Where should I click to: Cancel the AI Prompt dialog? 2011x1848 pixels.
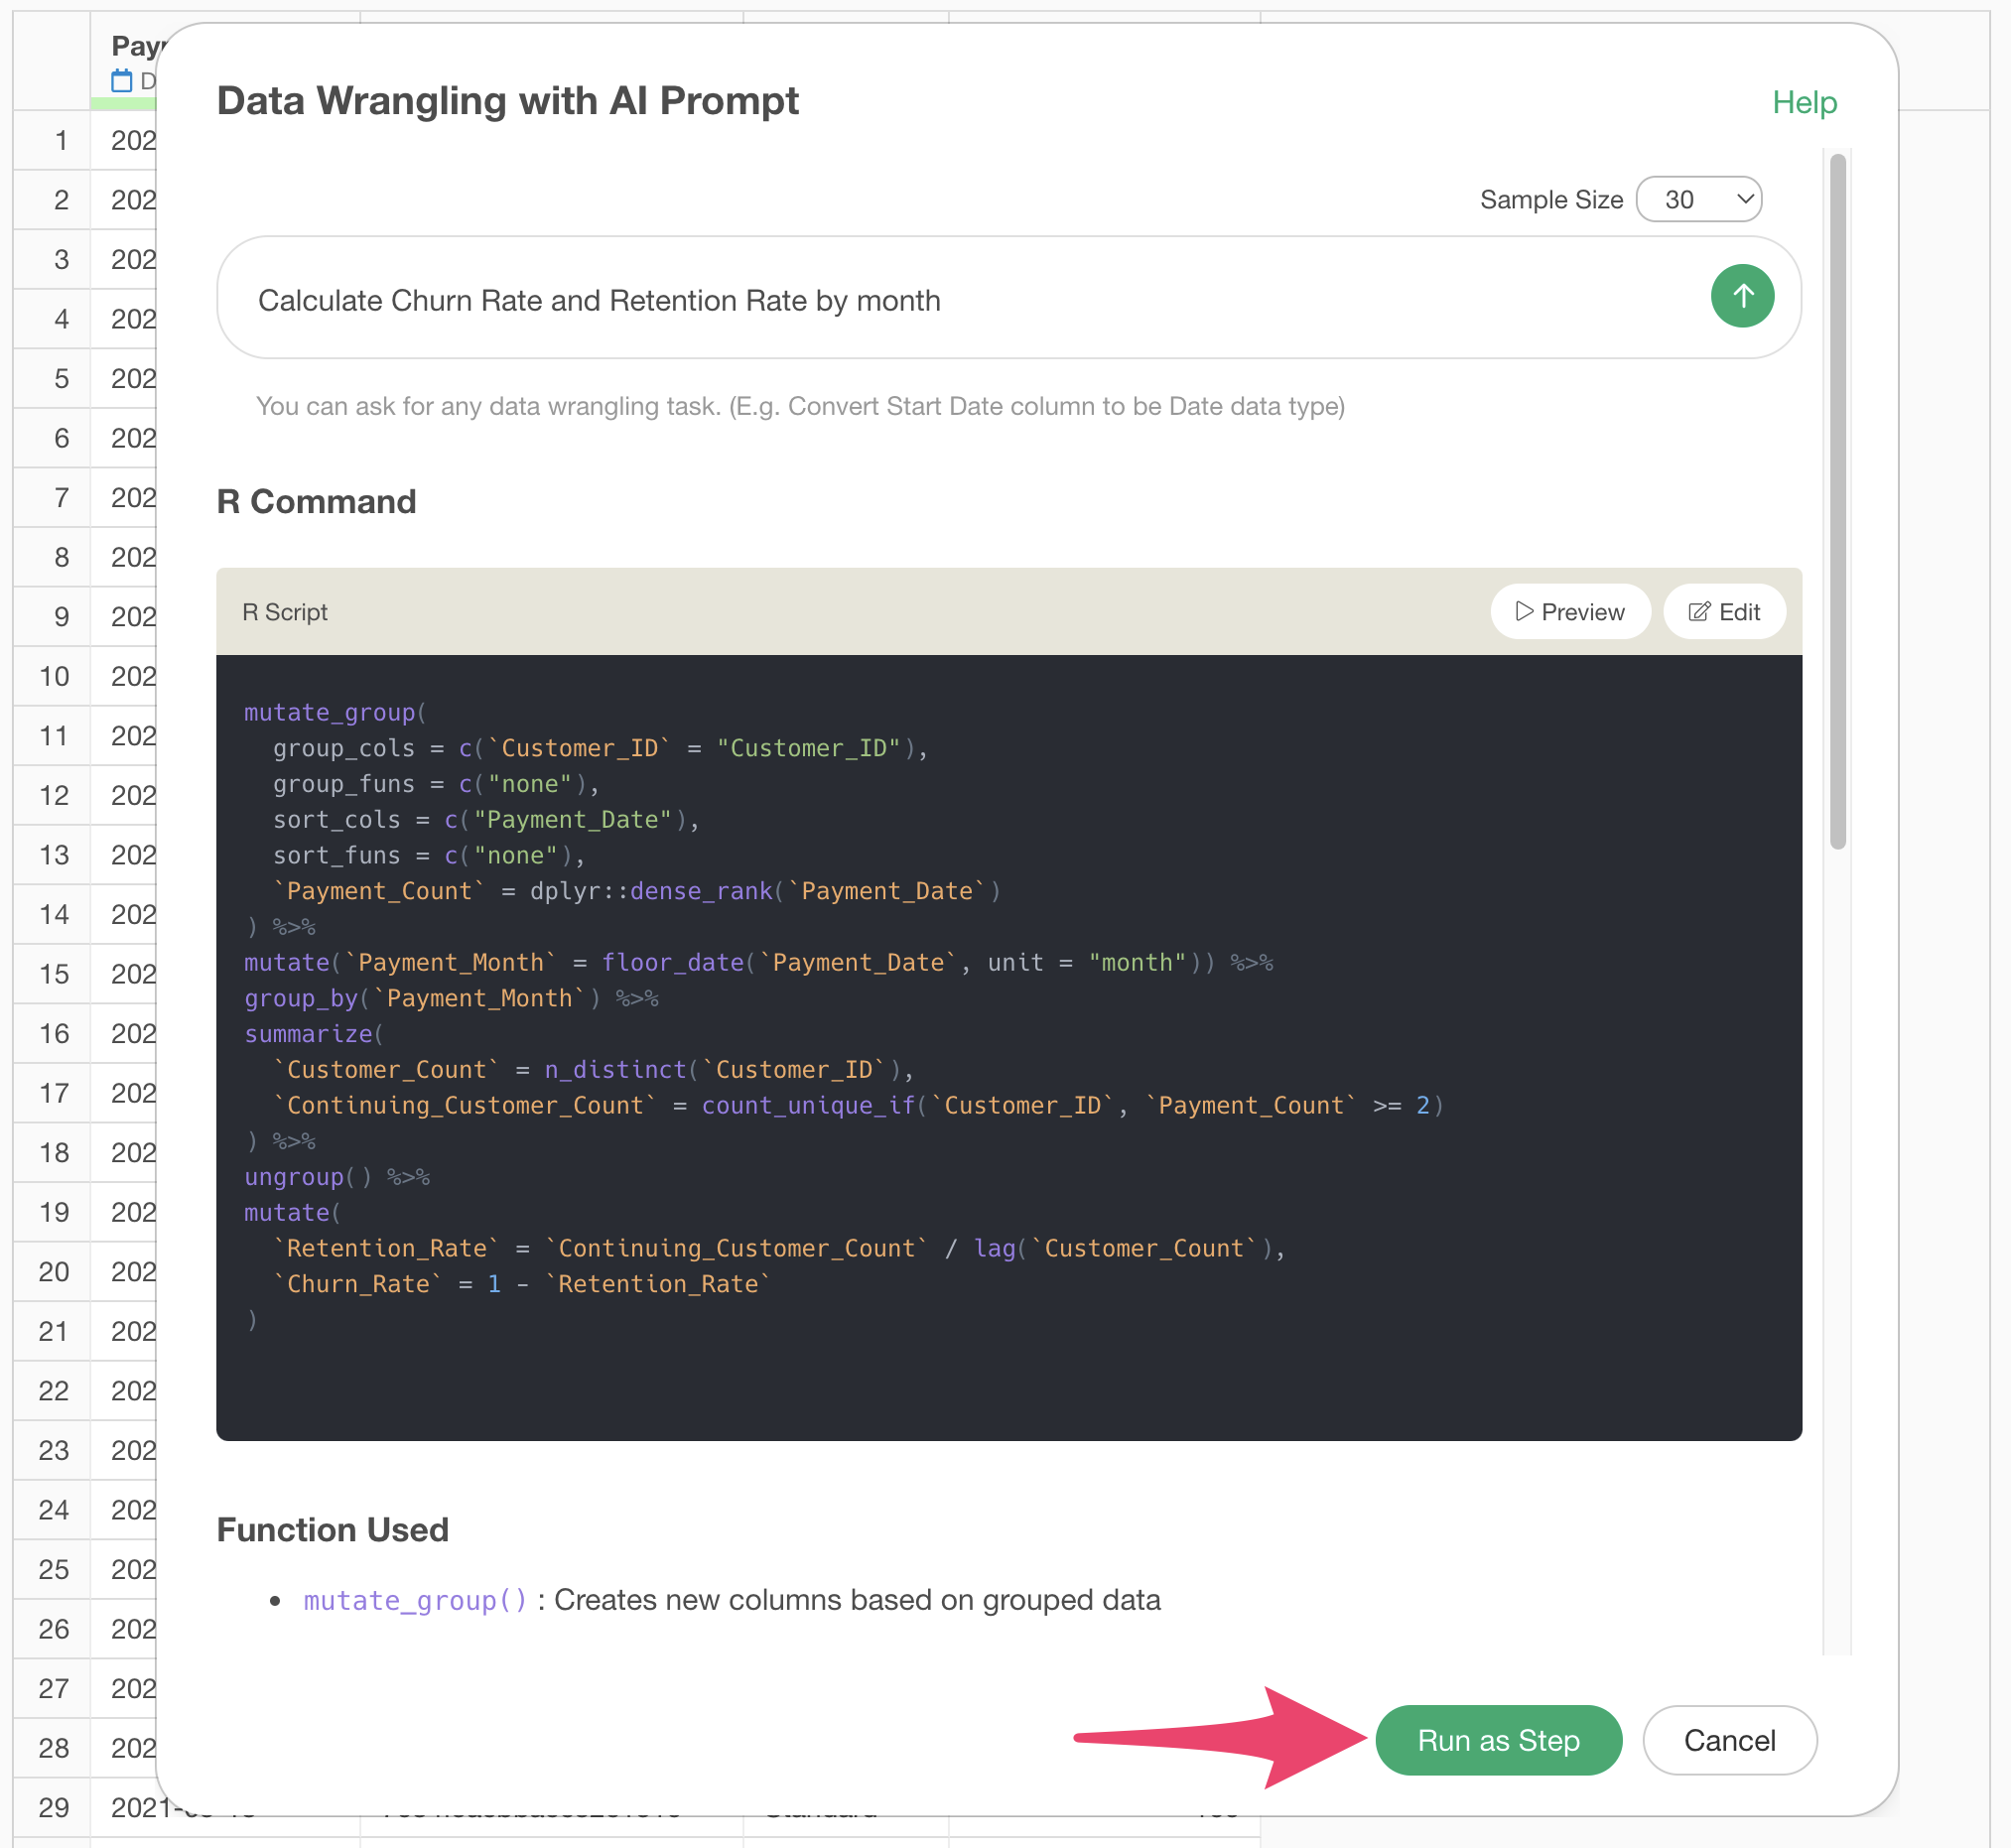click(x=1728, y=1740)
